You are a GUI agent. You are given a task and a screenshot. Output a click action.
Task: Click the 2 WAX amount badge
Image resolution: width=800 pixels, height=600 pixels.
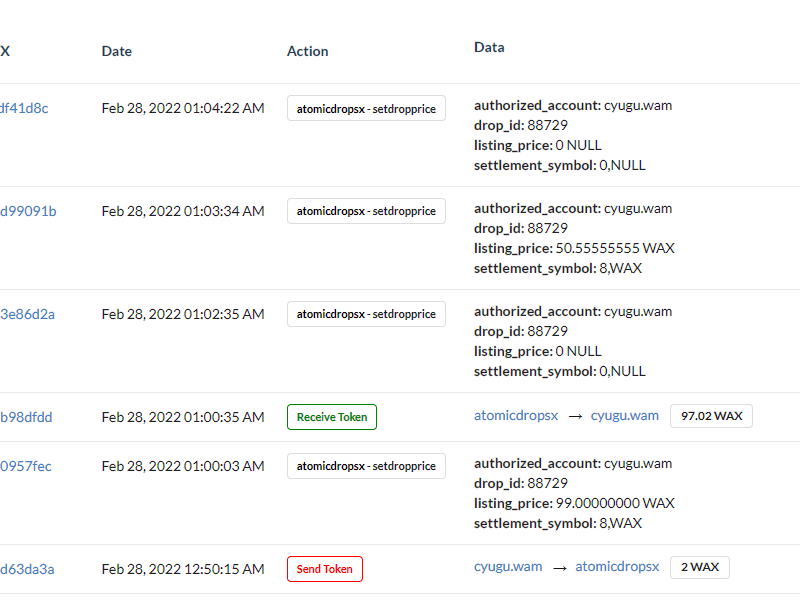[x=699, y=567]
